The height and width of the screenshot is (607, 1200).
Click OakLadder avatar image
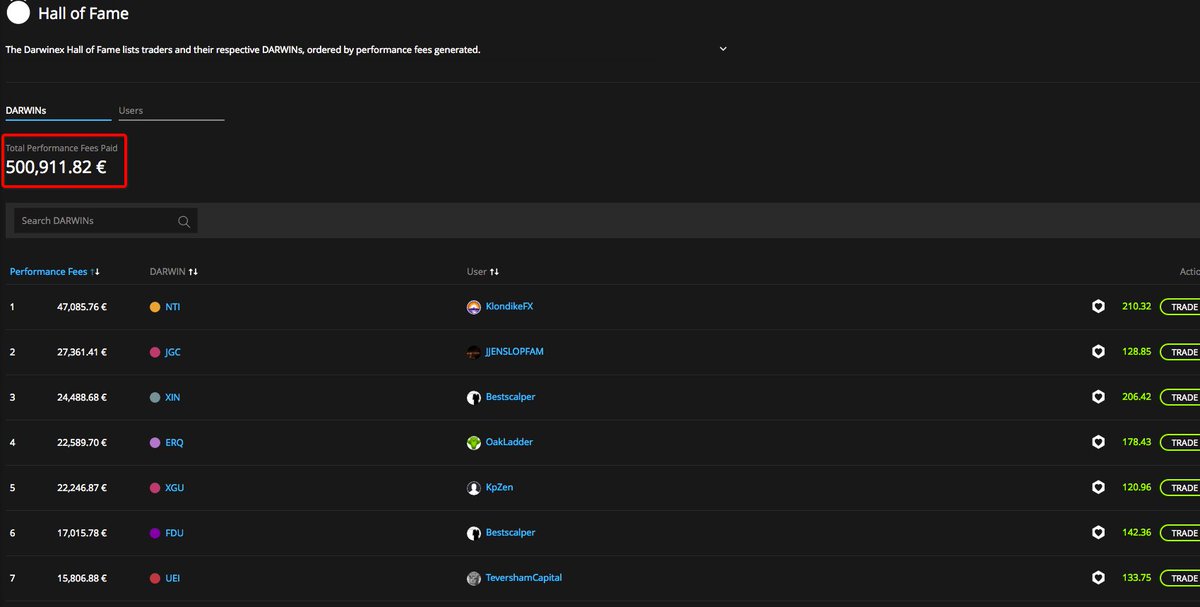pos(474,442)
